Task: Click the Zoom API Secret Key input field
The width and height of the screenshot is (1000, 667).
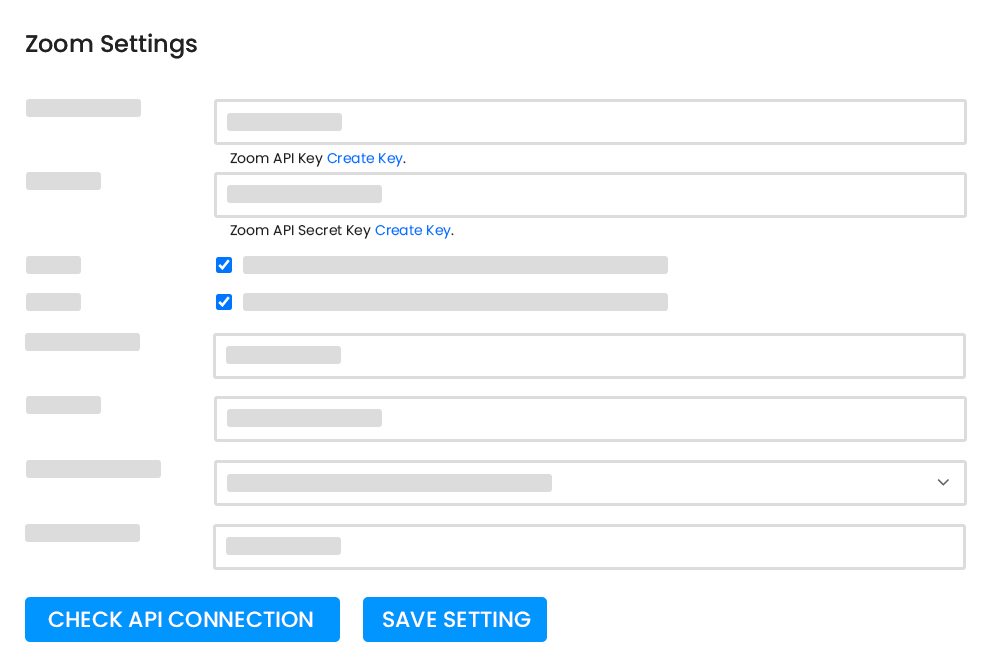Action: [590, 194]
